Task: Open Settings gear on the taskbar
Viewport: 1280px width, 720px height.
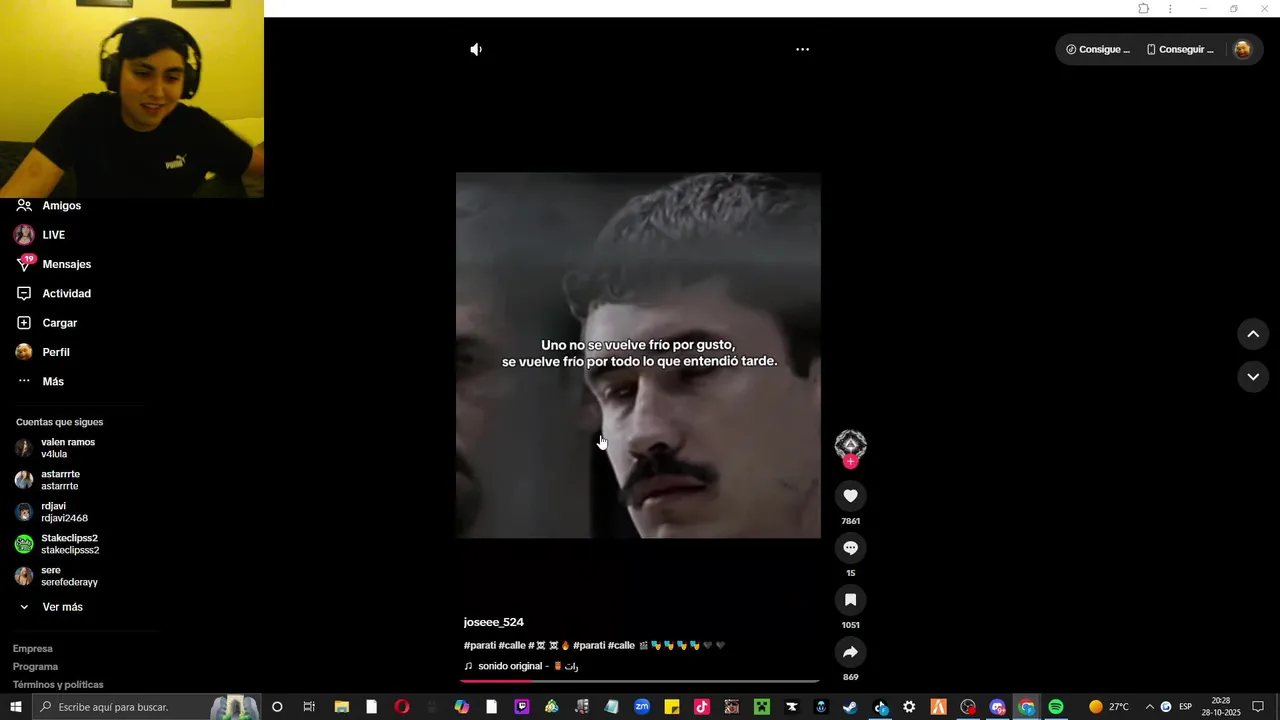Action: pyautogui.click(x=909, y=707)
